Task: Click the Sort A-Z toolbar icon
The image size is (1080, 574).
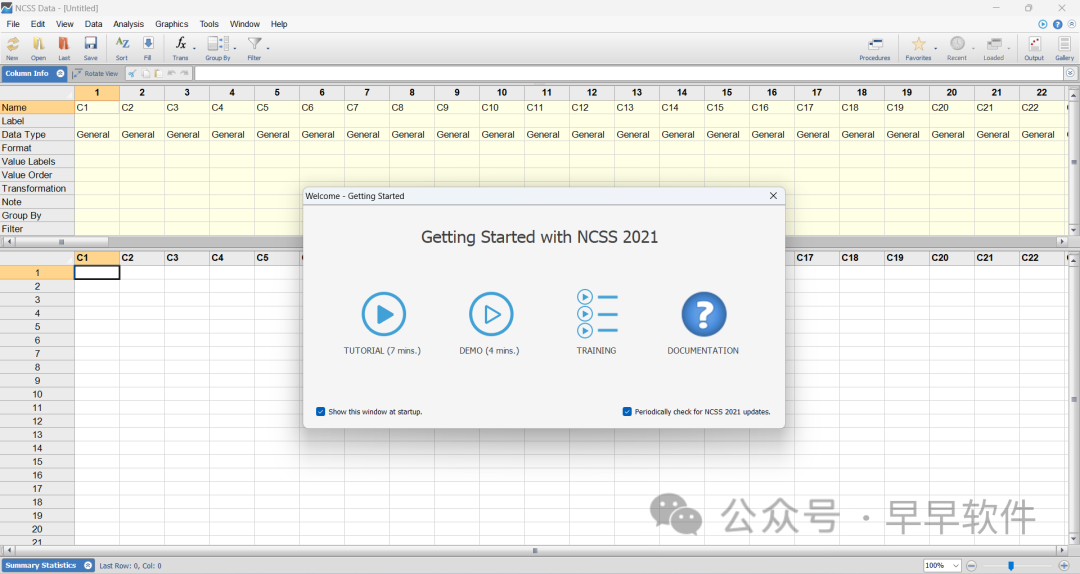Action: pos(122,44)
